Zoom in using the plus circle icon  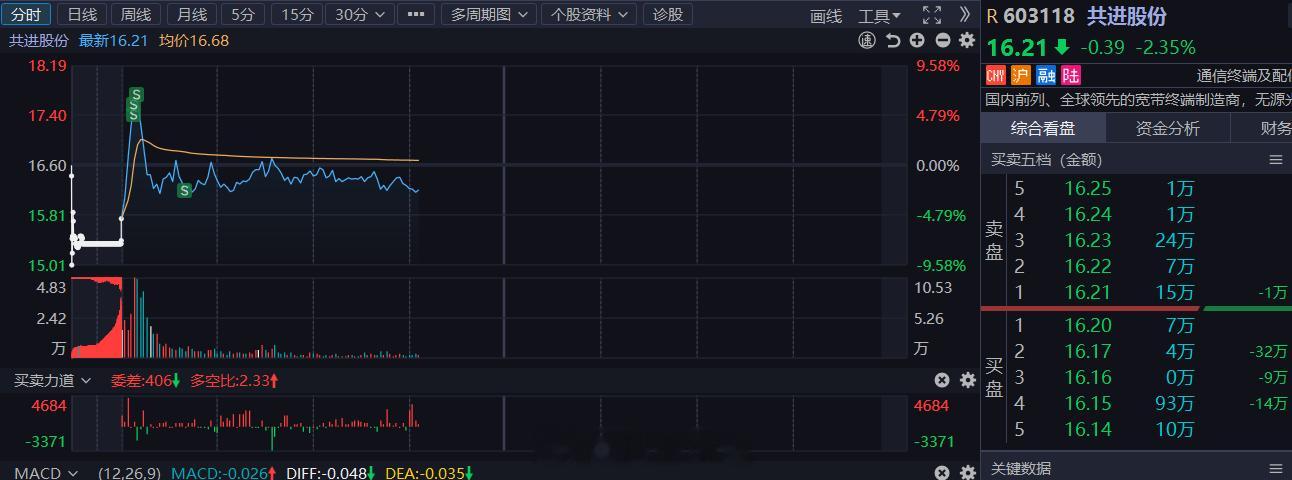point(917,40)
